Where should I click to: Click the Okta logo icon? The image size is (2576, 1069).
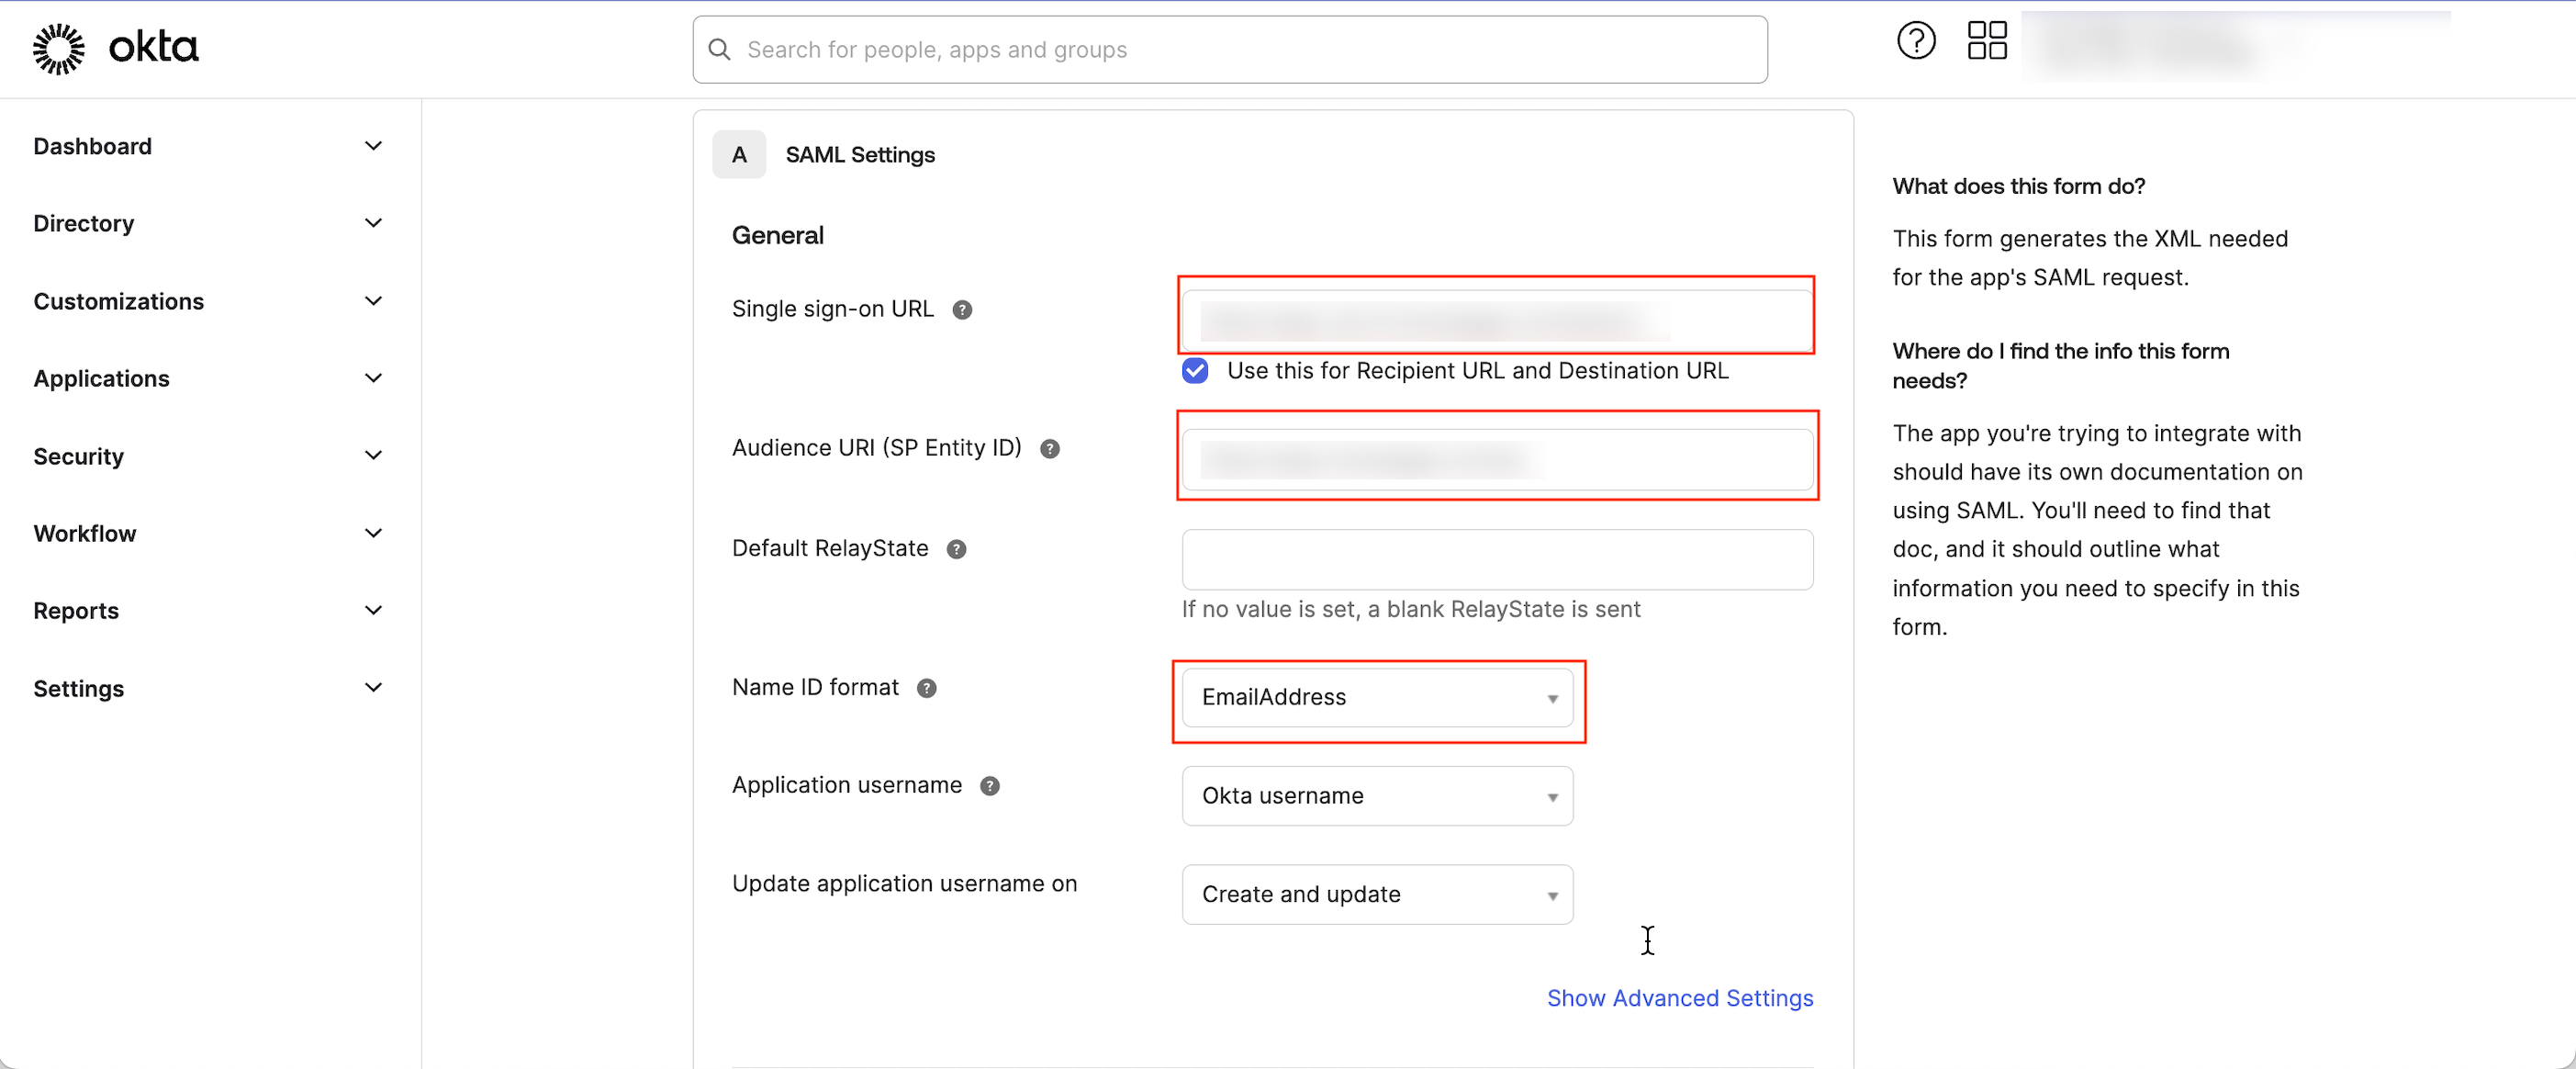tap(59, 49)
